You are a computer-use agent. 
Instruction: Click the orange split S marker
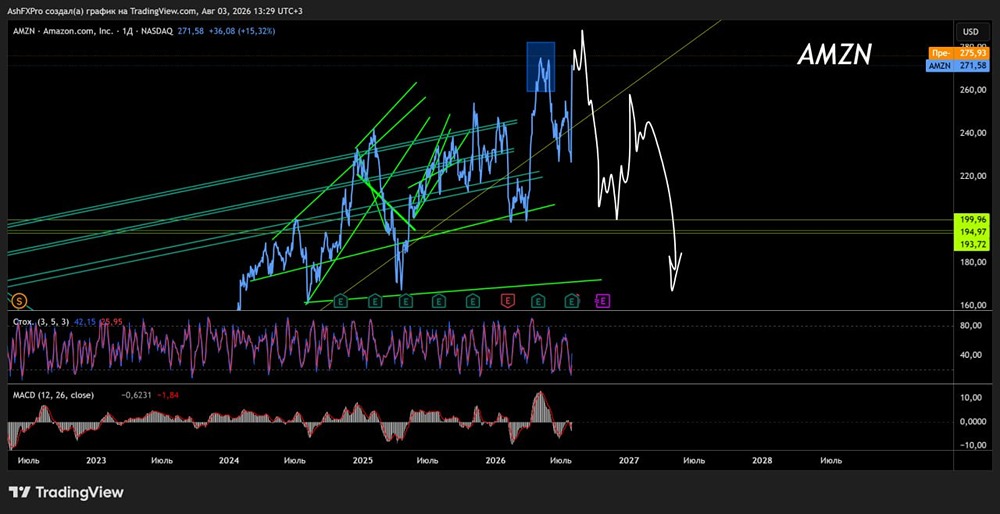20,300
